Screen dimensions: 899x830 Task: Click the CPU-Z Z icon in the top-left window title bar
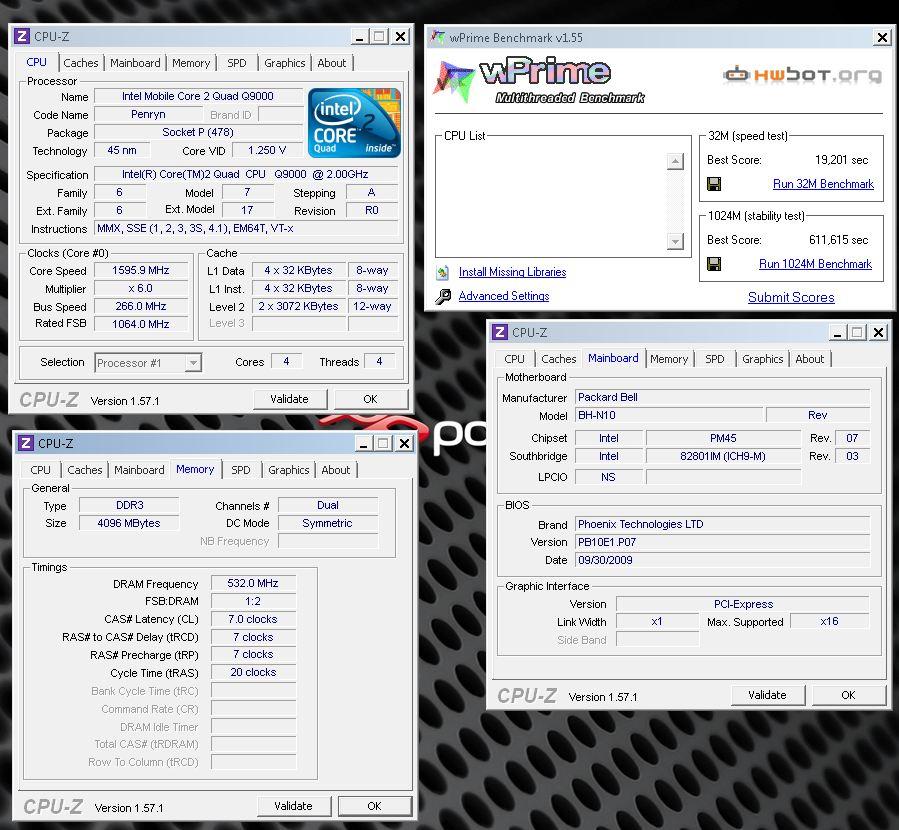[21, 37]
